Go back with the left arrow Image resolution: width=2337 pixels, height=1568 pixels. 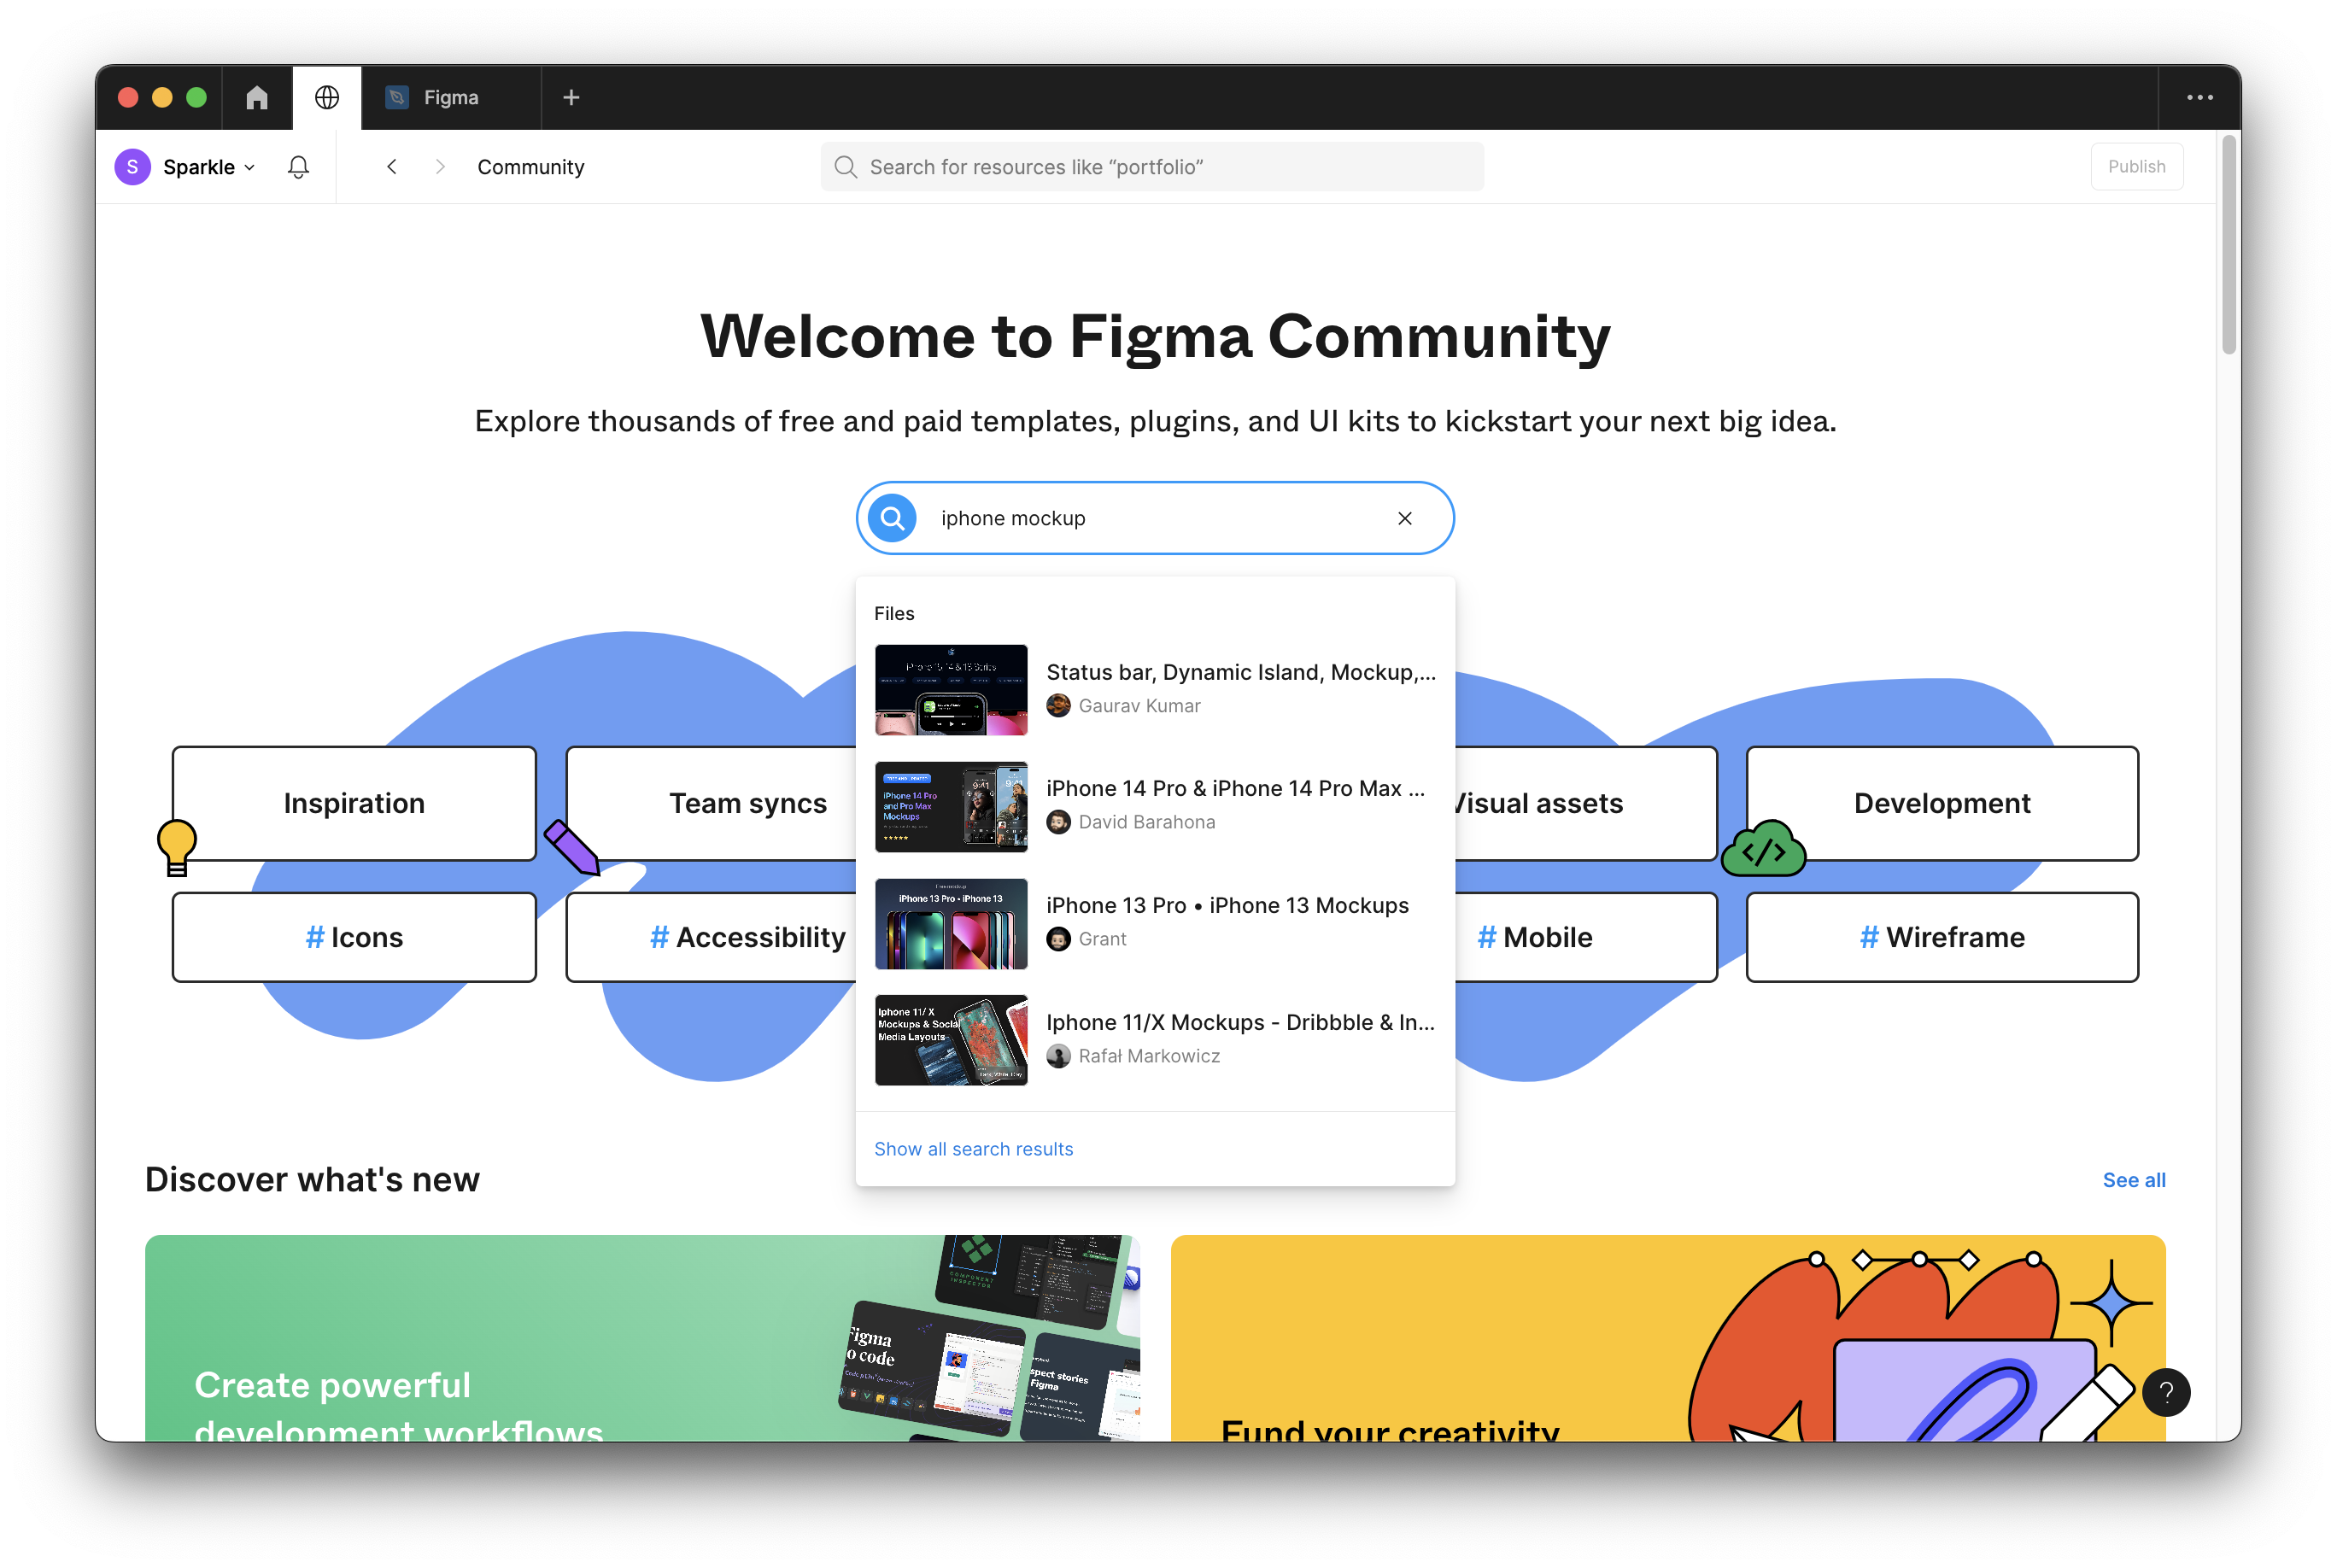(392, 167)
